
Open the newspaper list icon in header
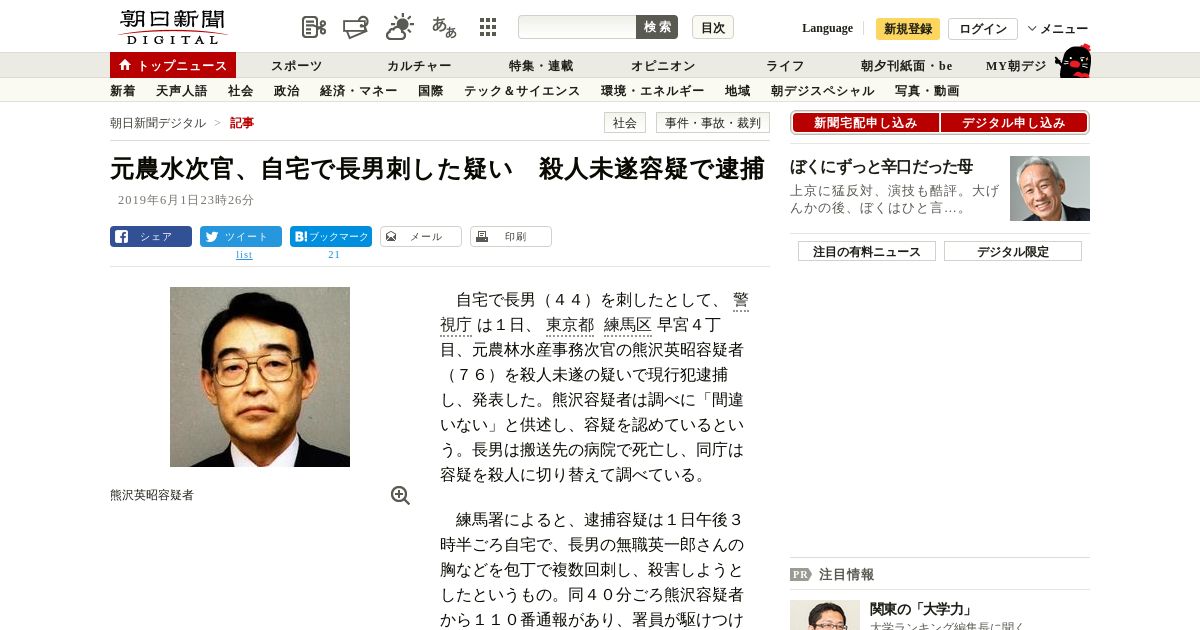coord(314,27)
